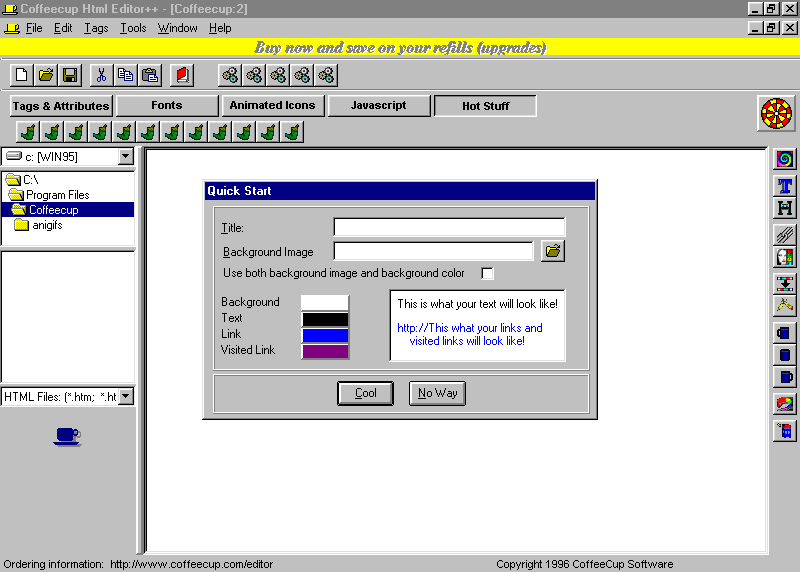Switch to the Animated Icons tab

click(x=272, y=106)
